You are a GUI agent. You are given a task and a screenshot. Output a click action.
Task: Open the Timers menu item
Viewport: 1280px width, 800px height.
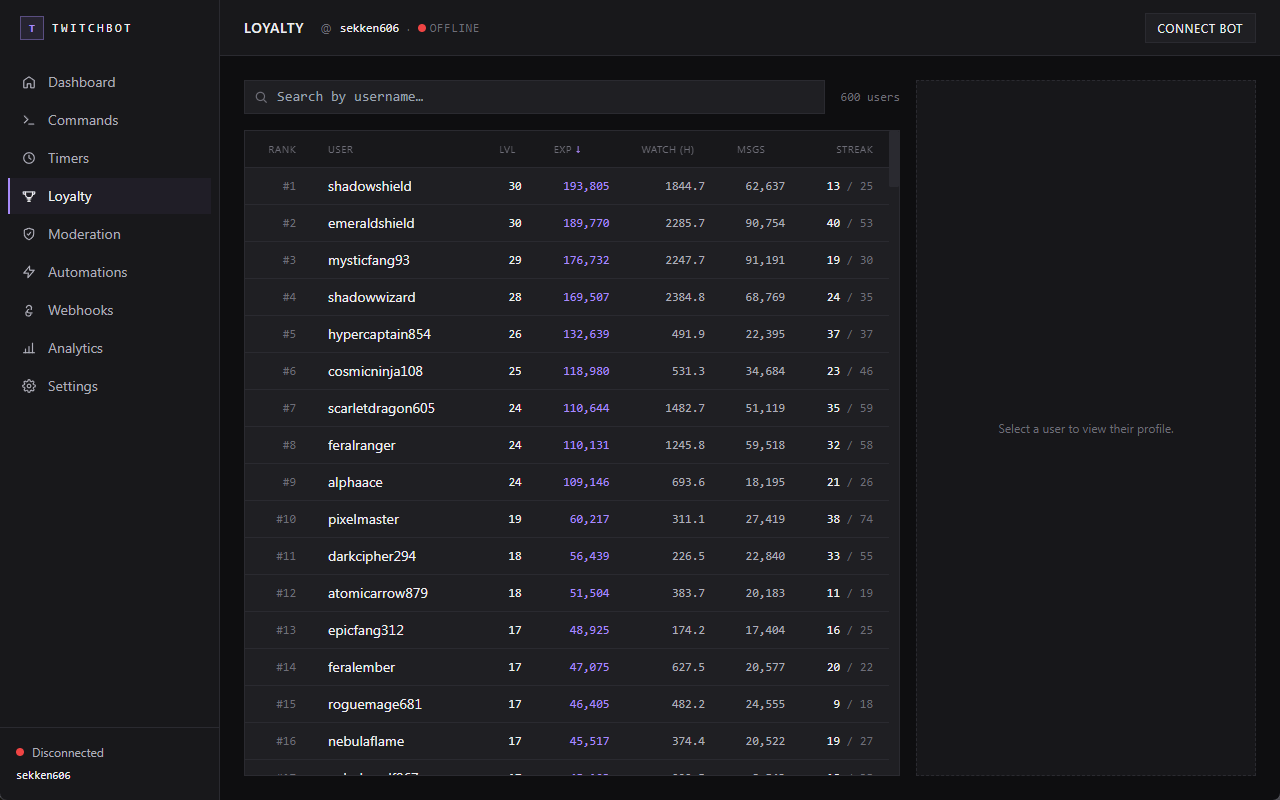point(110,158)
